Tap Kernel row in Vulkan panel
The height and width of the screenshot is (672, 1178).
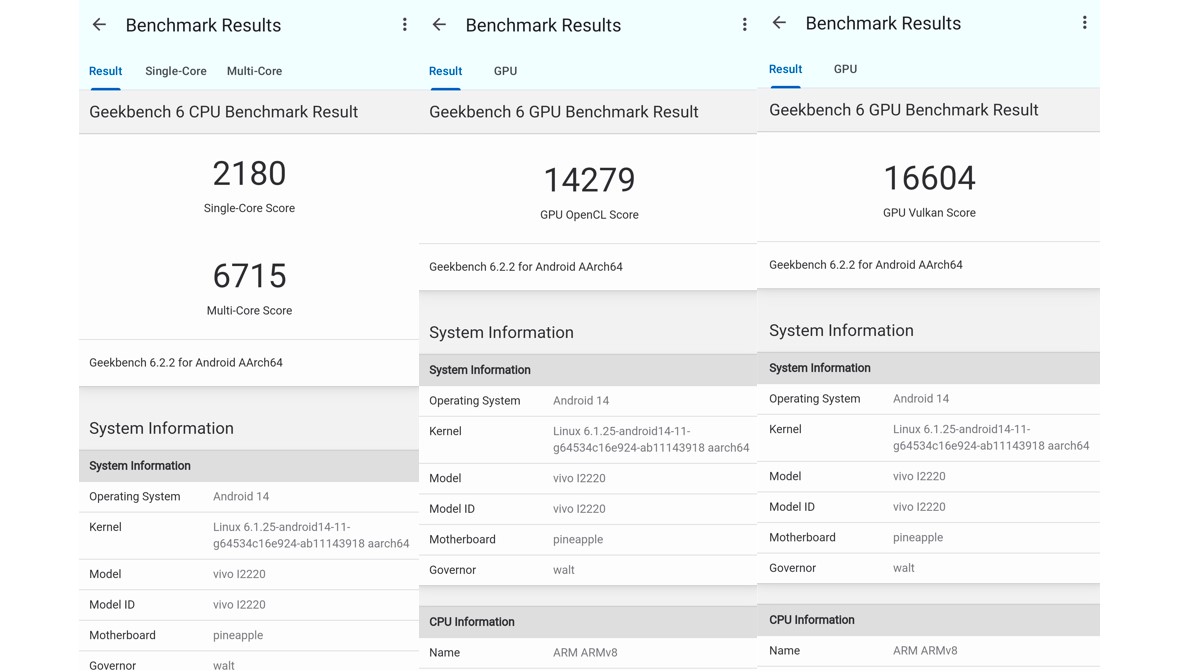pyautogui.click(x=929, y=437)
